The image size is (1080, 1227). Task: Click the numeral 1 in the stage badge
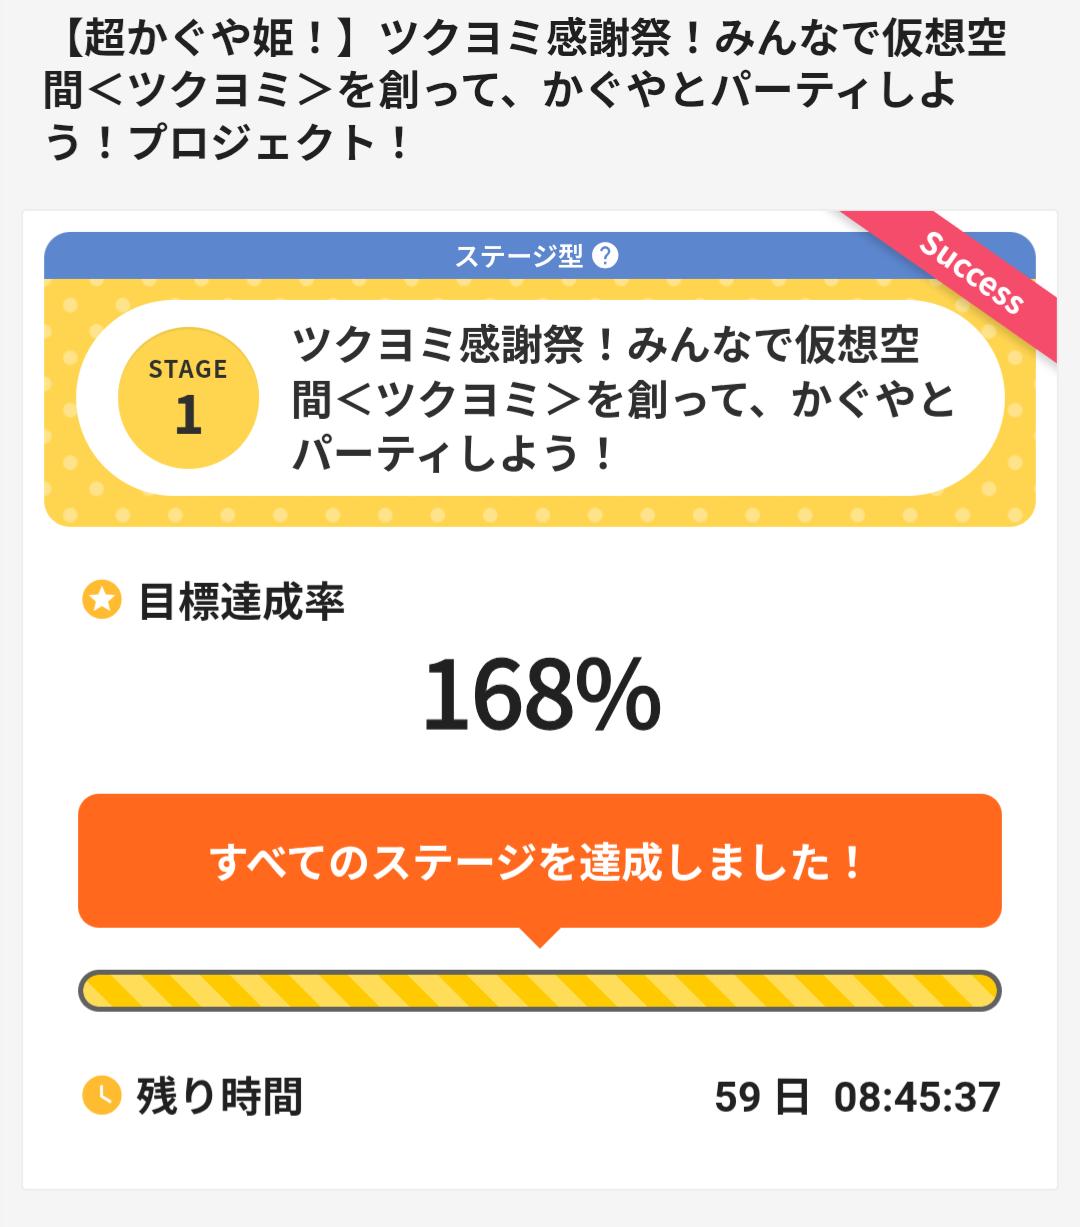[x=188, y=416]
